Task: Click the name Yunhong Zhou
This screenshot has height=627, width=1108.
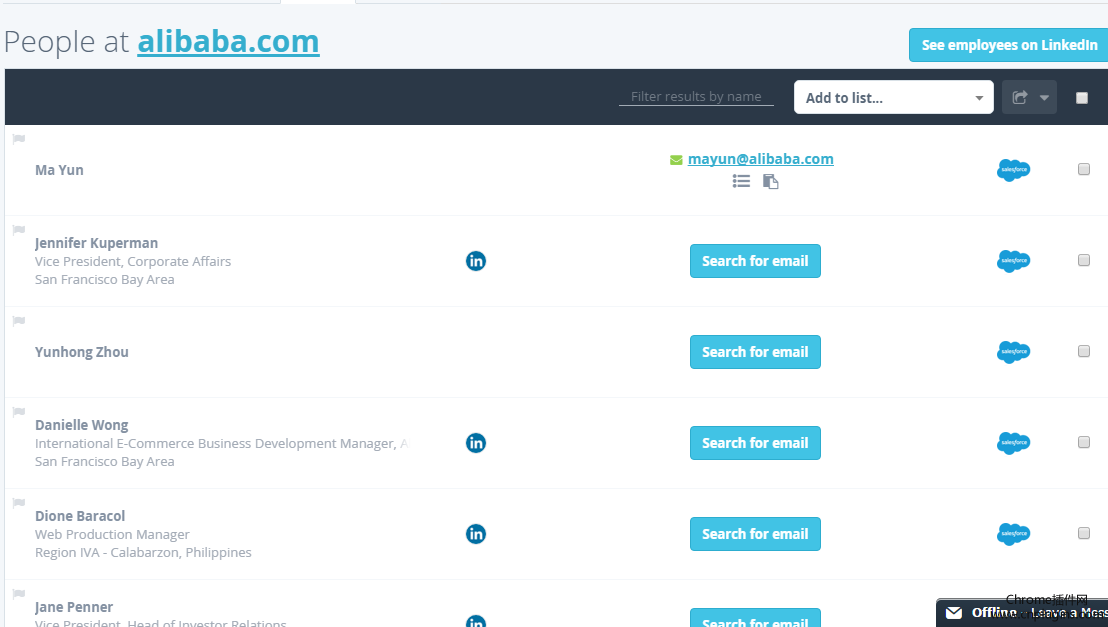Action: pyautogui.click(x=82, y=352)
